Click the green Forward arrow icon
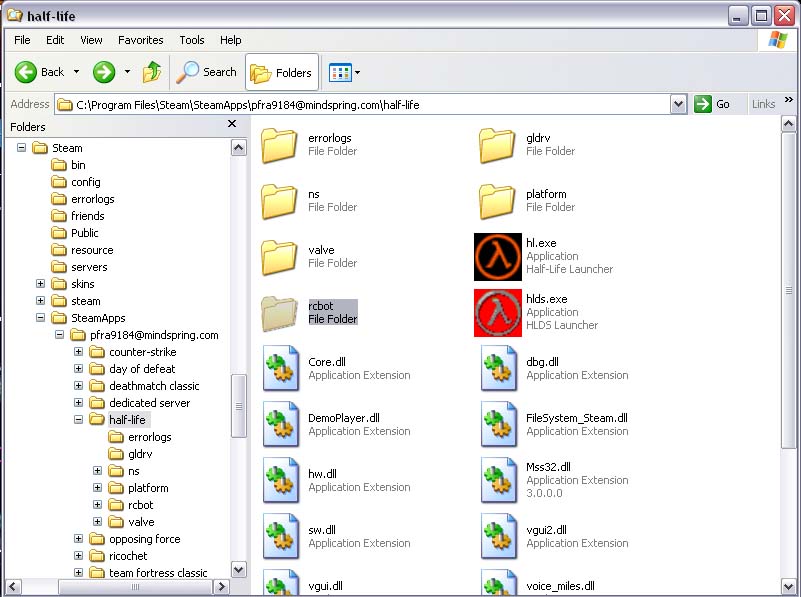Screen dimensions: 801x597 (104, 73)
